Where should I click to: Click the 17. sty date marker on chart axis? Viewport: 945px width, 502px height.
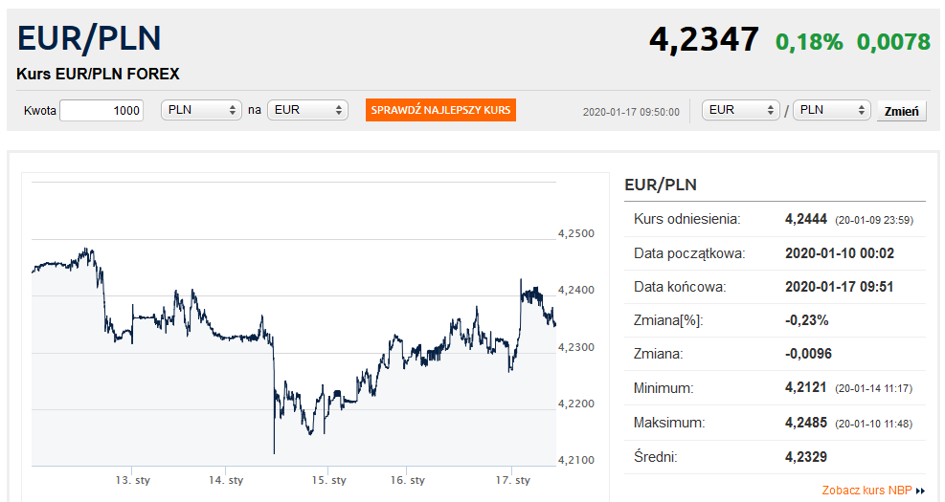(513, 480)
